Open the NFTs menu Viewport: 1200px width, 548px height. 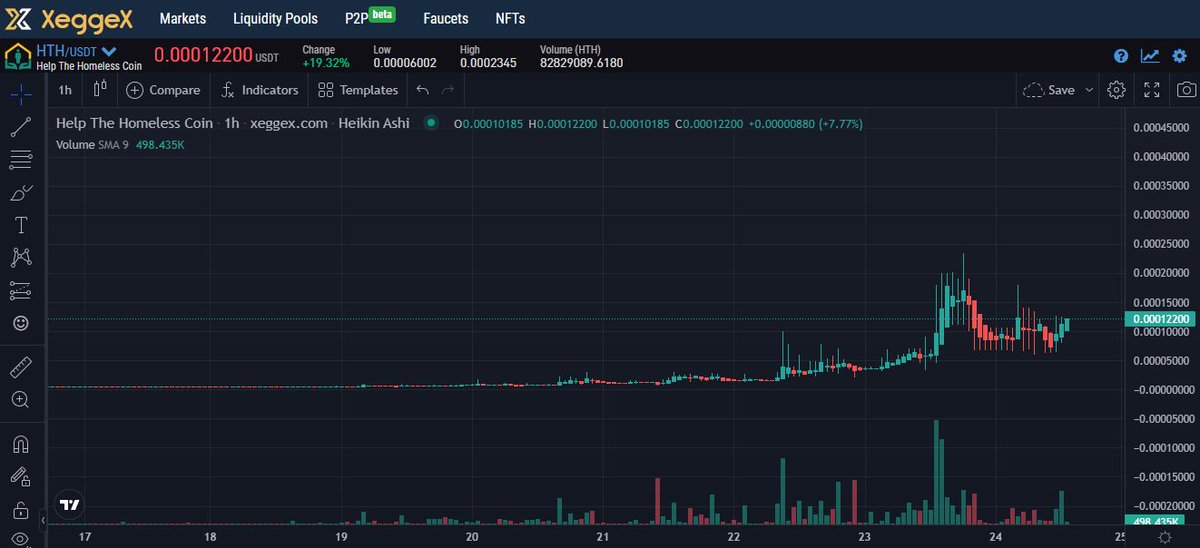pyautogui.click(x=510, y=19)
